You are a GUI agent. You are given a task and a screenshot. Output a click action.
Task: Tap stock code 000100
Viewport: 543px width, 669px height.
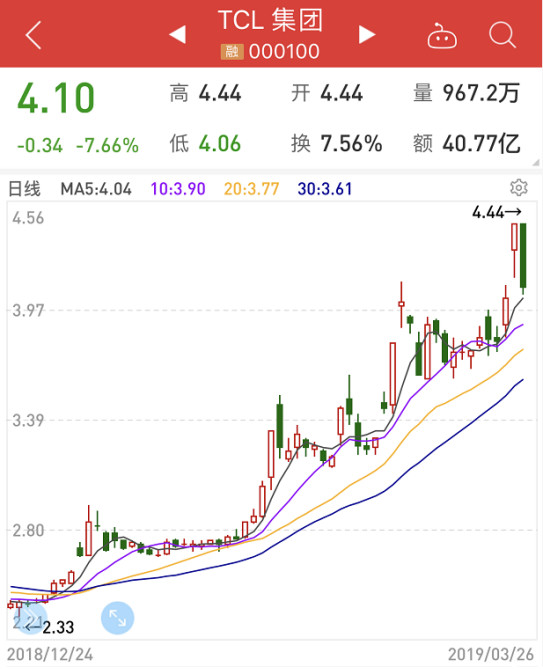(284, 52)
